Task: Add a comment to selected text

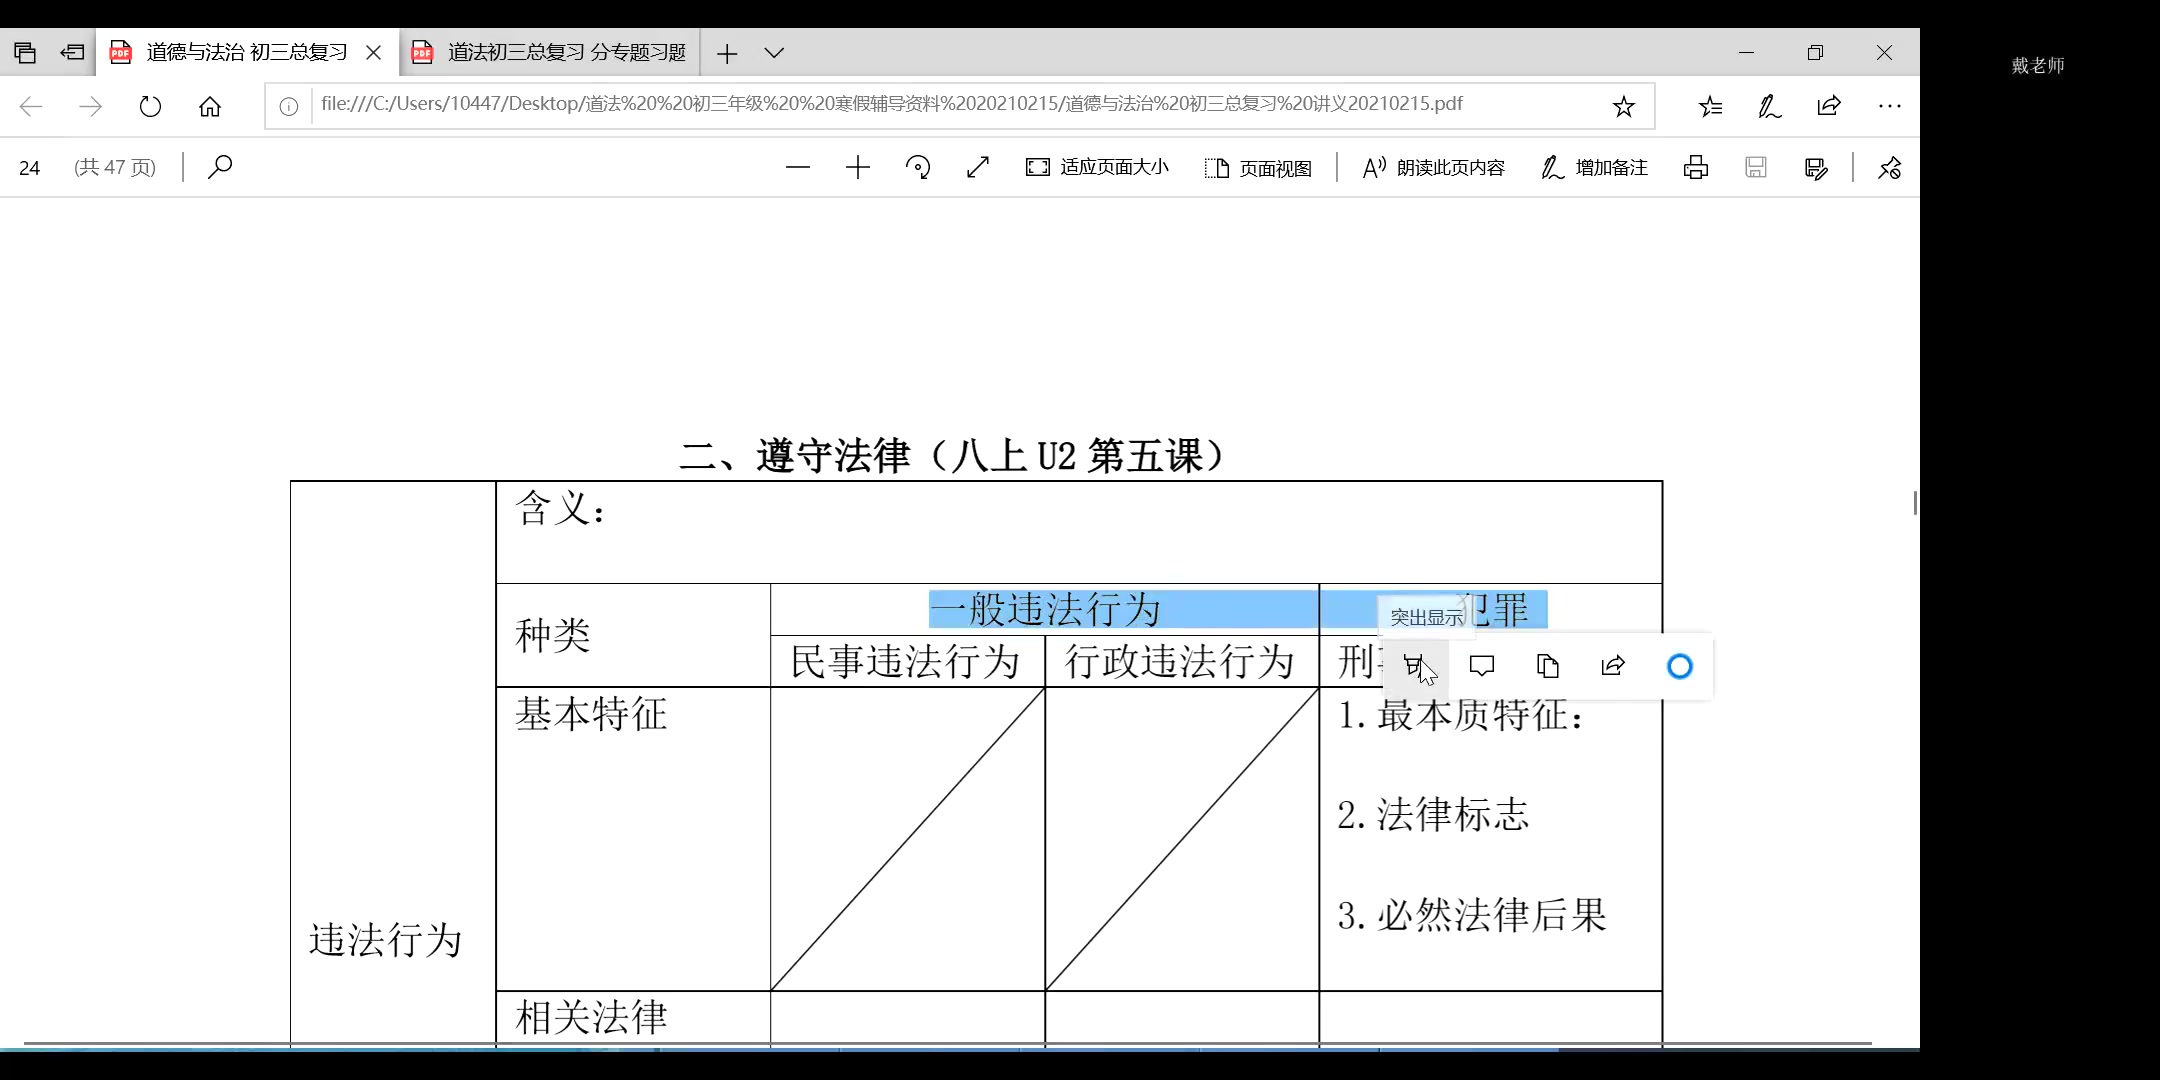Action: 1482,666
